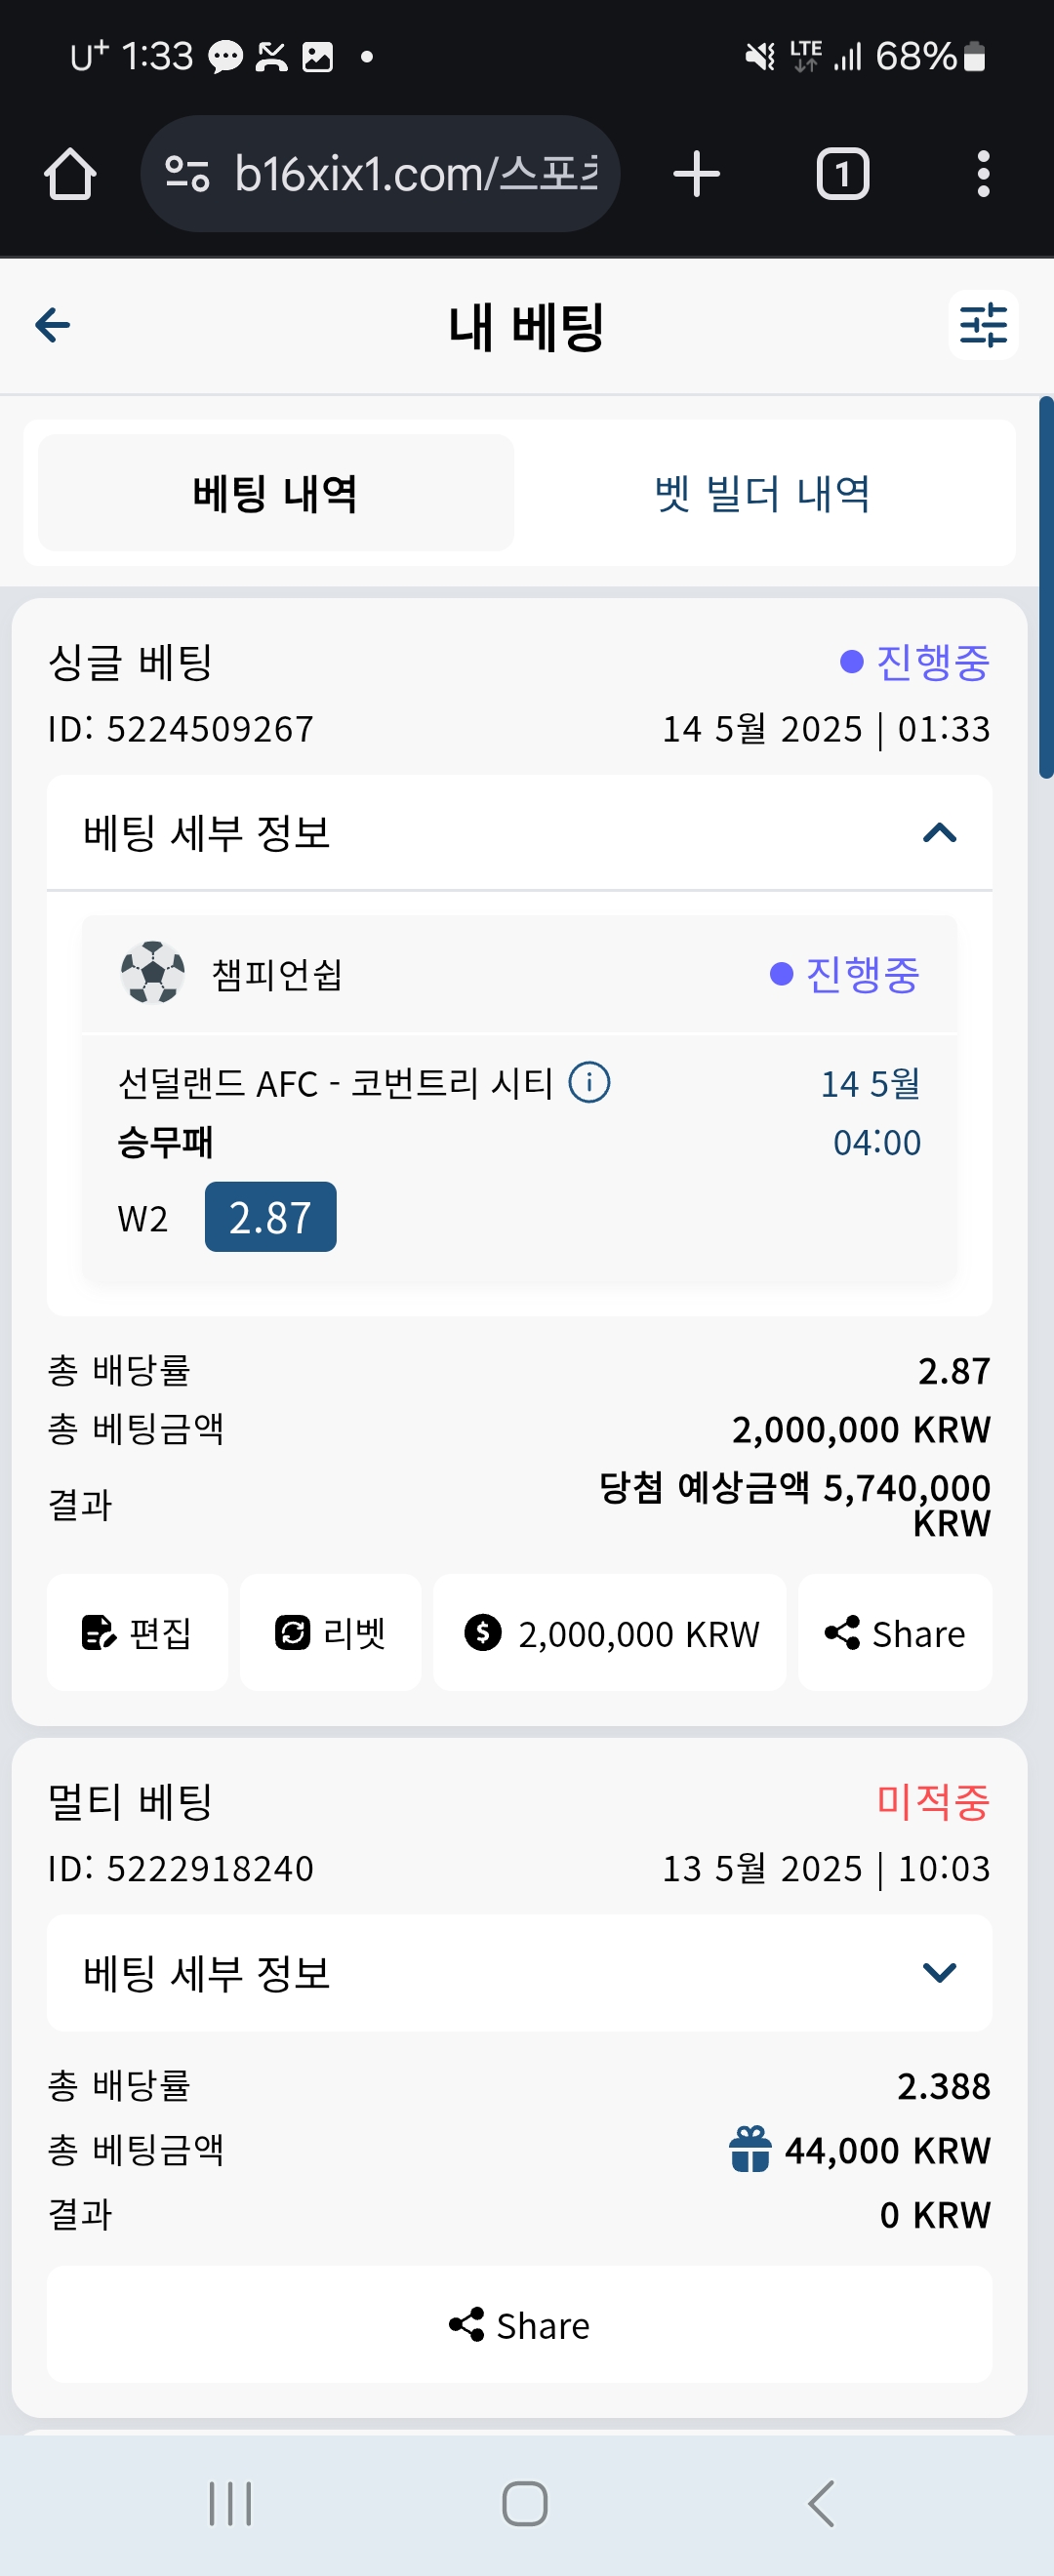Open browser home icon
The image size is (1054, 2576).
pos(70,174)
